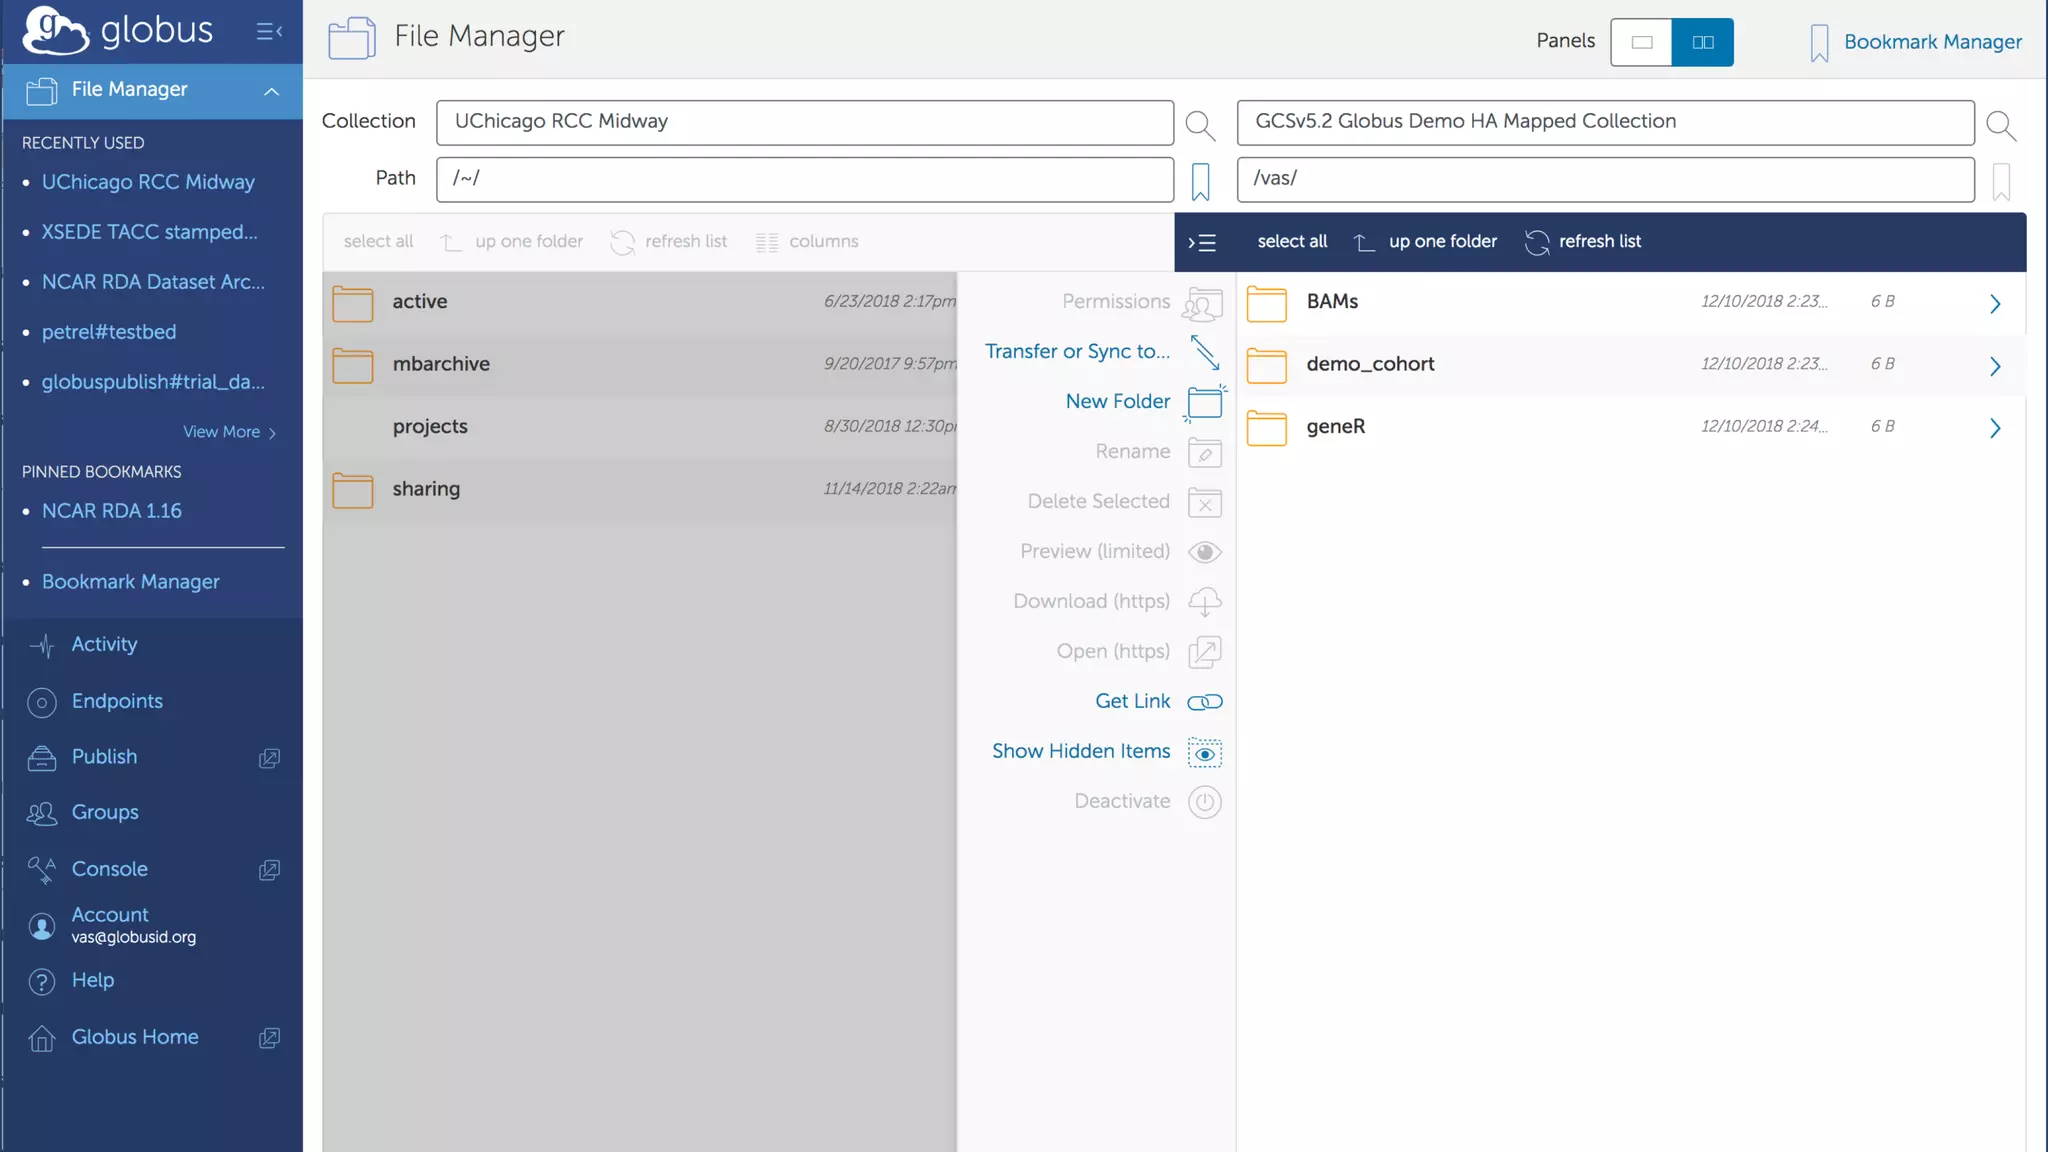This screenshot has height=1152, width=2048.
Task: Open Activity in the sidebar
Action: click(104, 645)
